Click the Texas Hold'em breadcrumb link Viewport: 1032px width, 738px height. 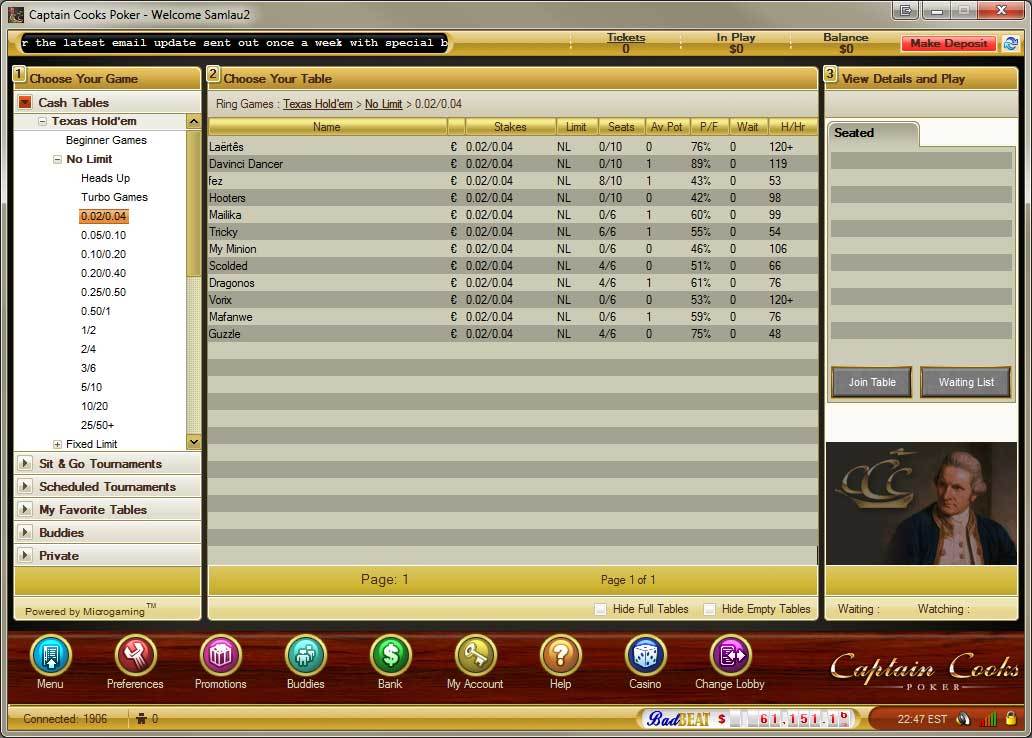(x=318, y=104)
